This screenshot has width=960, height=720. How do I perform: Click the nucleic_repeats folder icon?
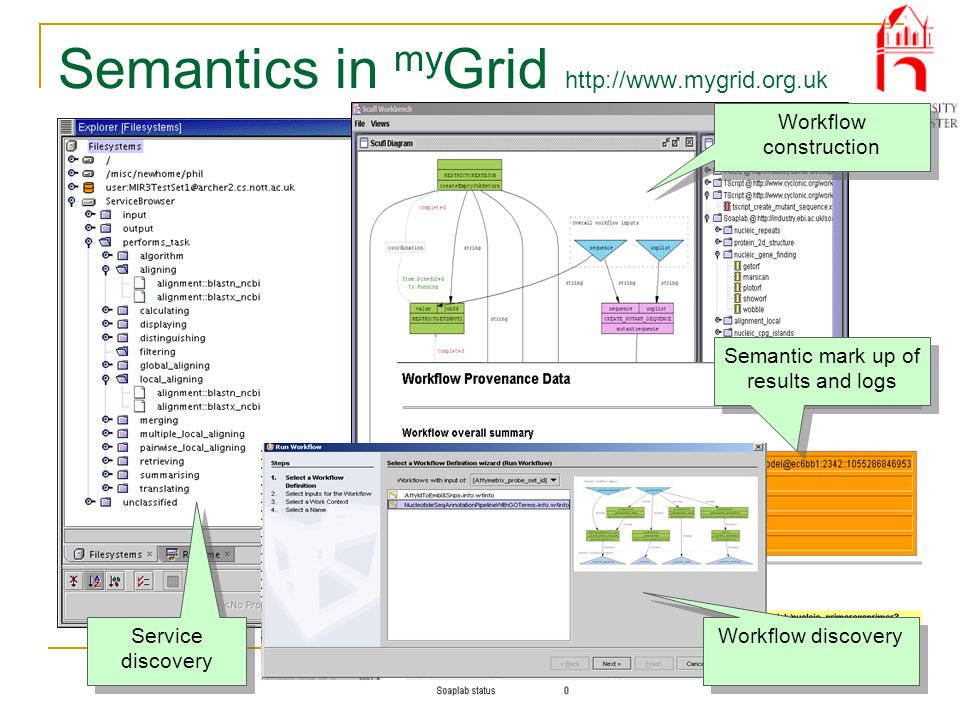pyautogui.click(x=728, y=230)
